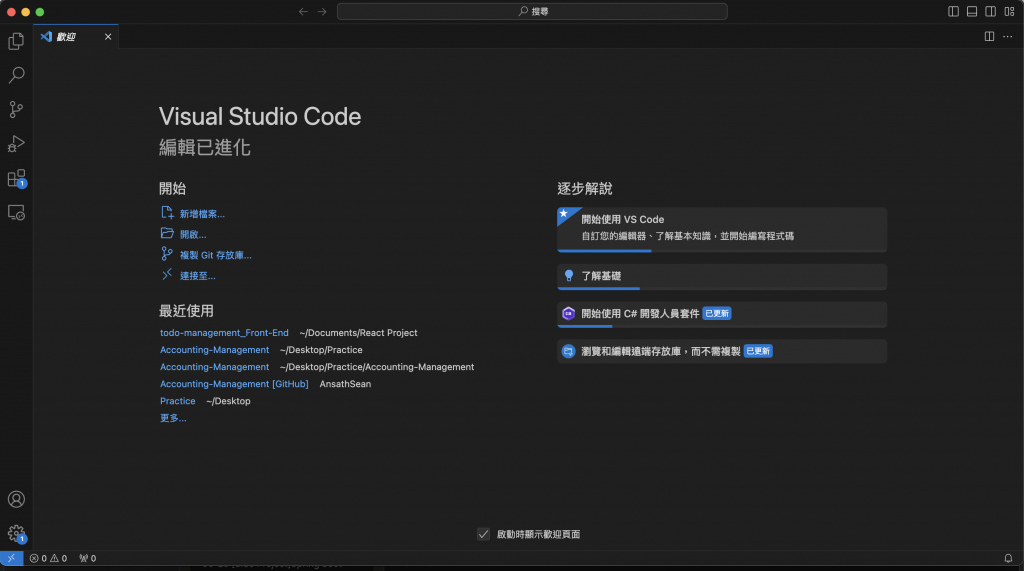Click the C# Dev Kit icon
1024x571 pixels.
pos(568,314)
